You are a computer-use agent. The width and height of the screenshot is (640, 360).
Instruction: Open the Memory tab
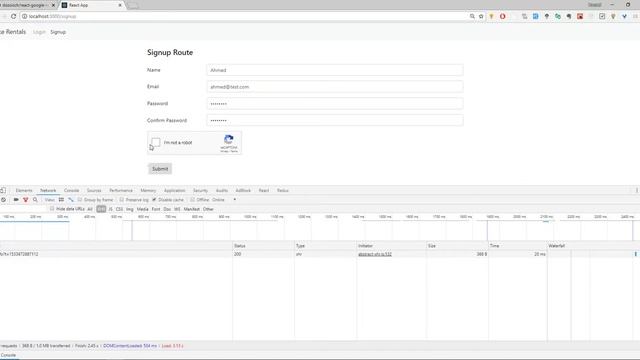click(x=148, y=190)
